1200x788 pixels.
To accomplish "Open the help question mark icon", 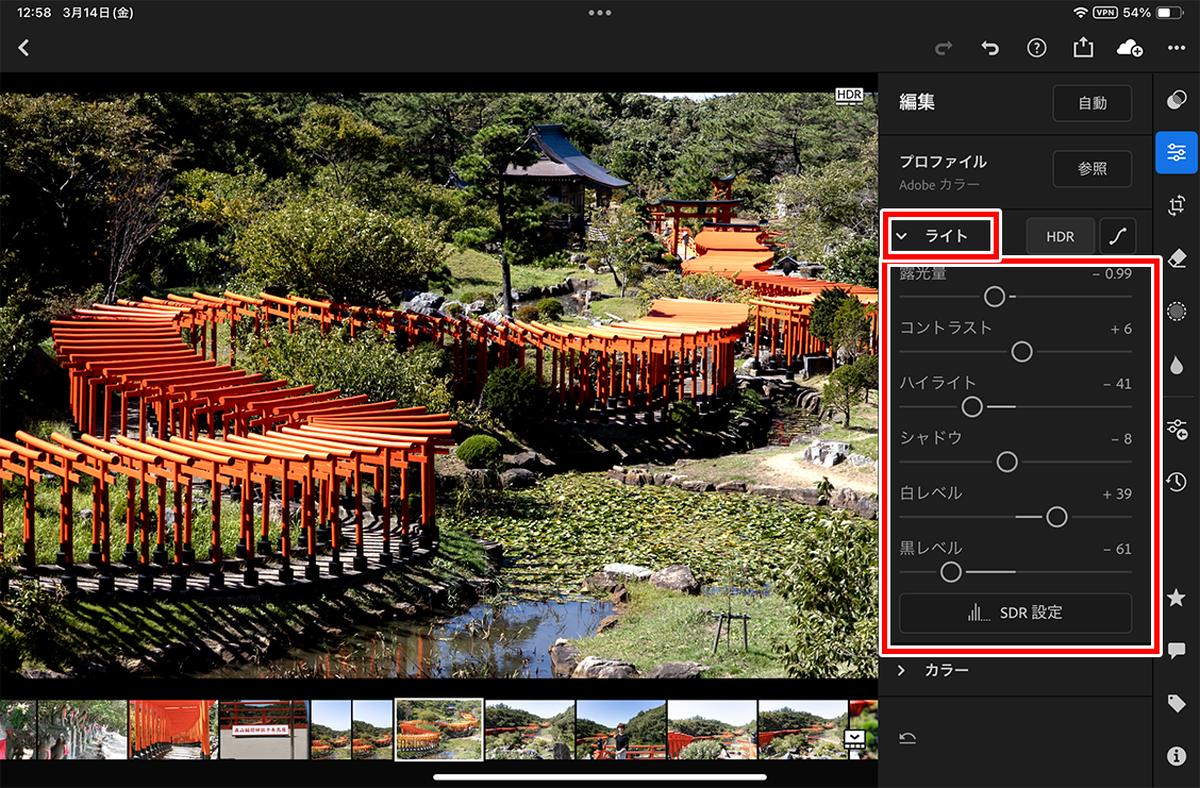I will (x=1037, y=48).
